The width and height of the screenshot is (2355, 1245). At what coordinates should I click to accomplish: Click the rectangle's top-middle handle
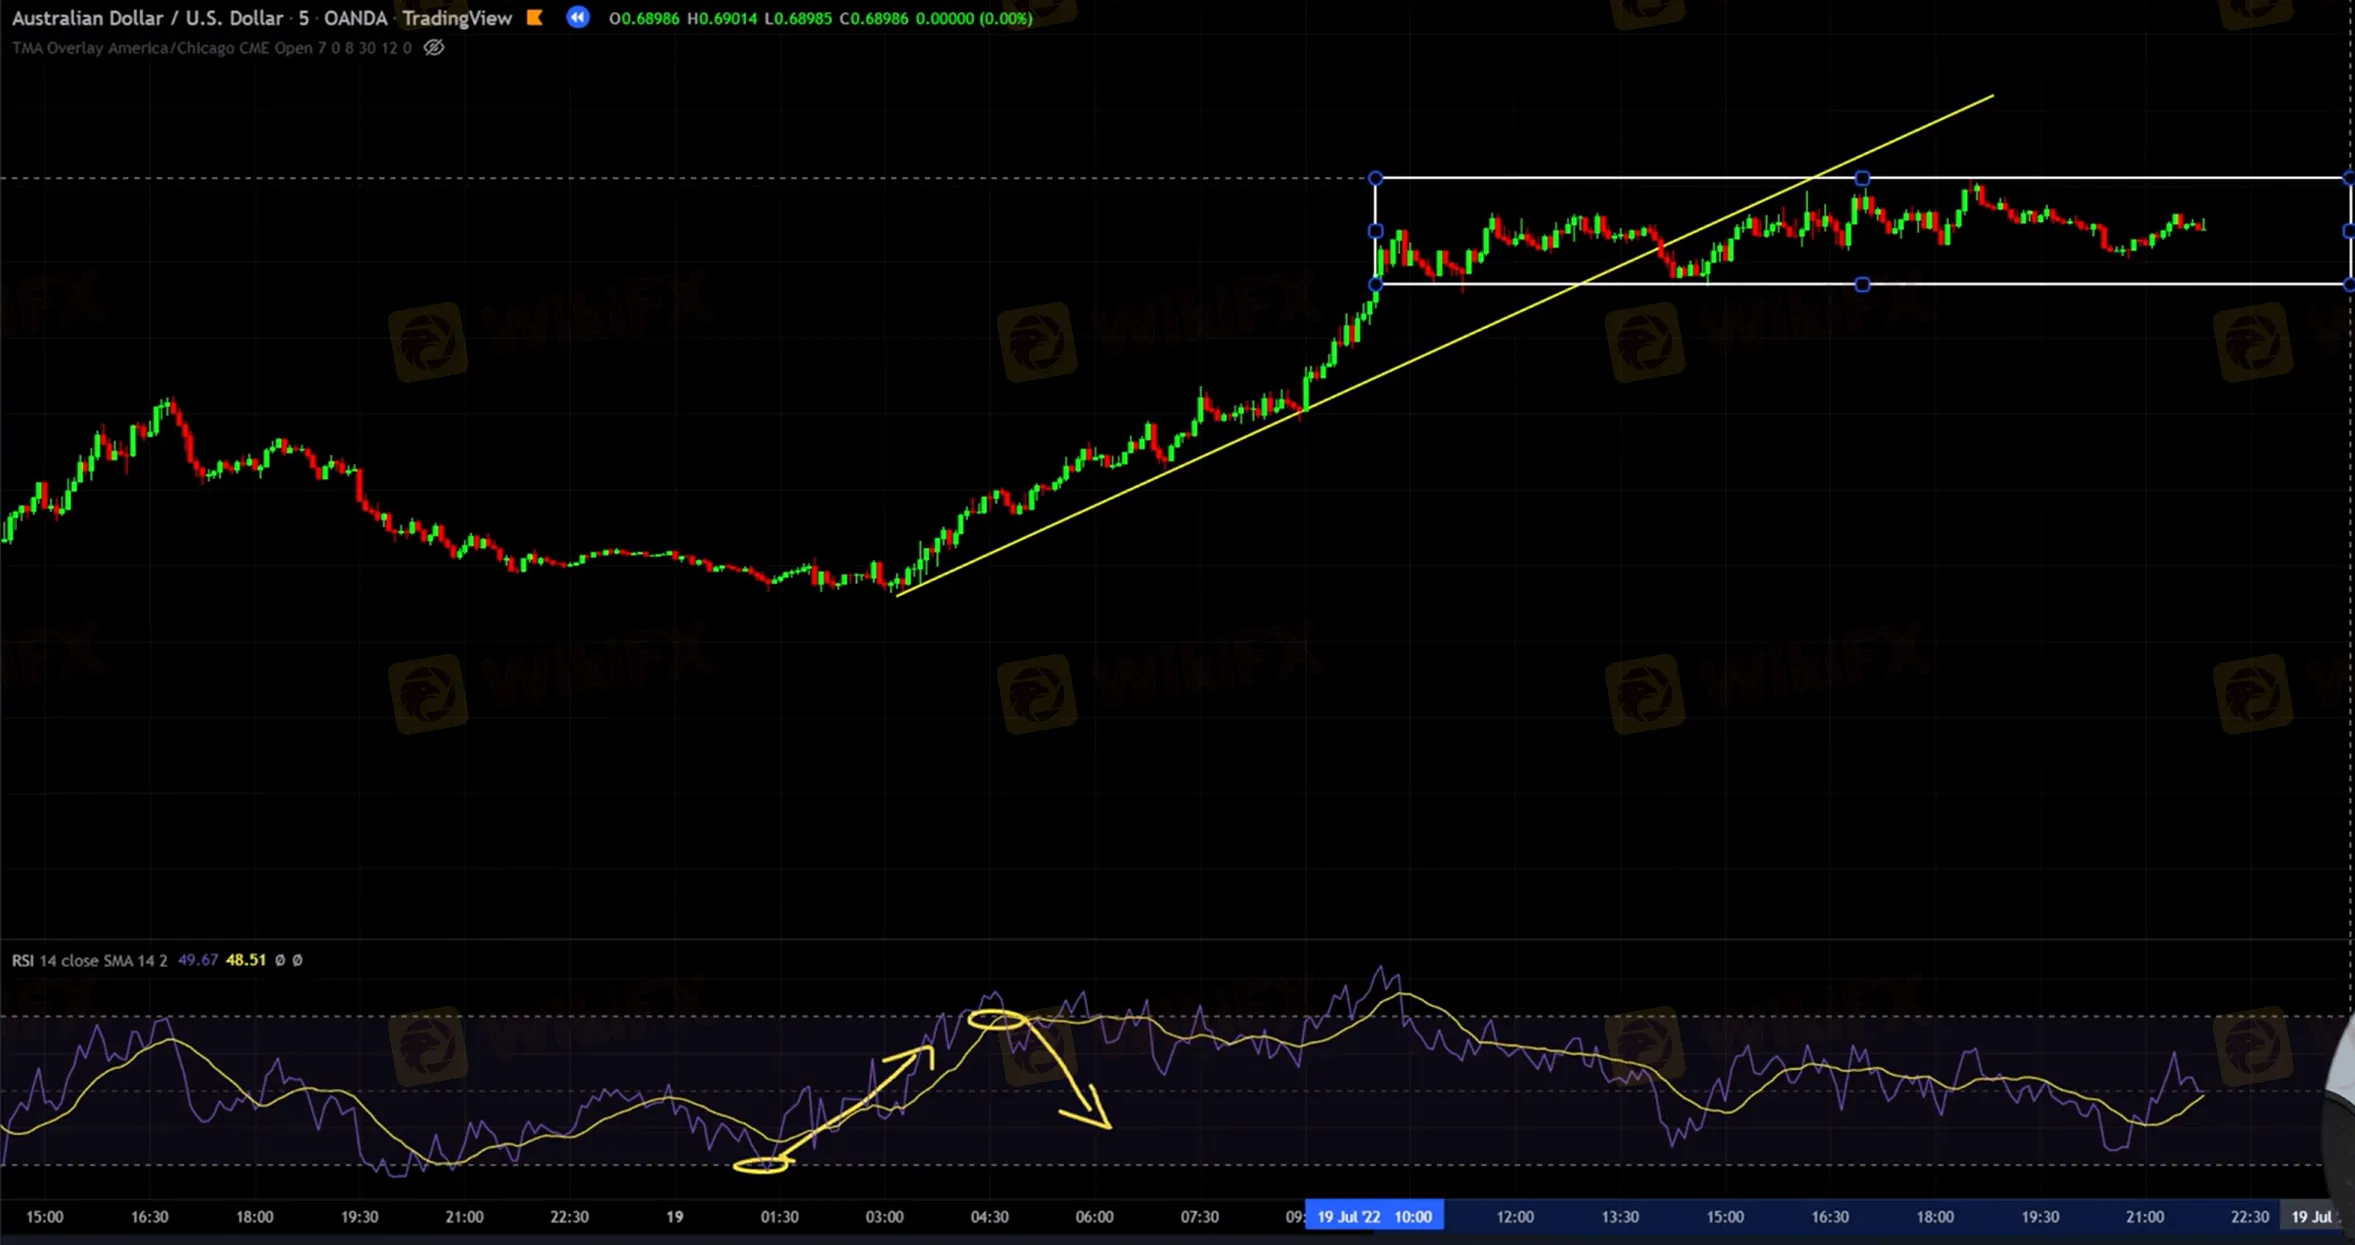pos(1862,178)
